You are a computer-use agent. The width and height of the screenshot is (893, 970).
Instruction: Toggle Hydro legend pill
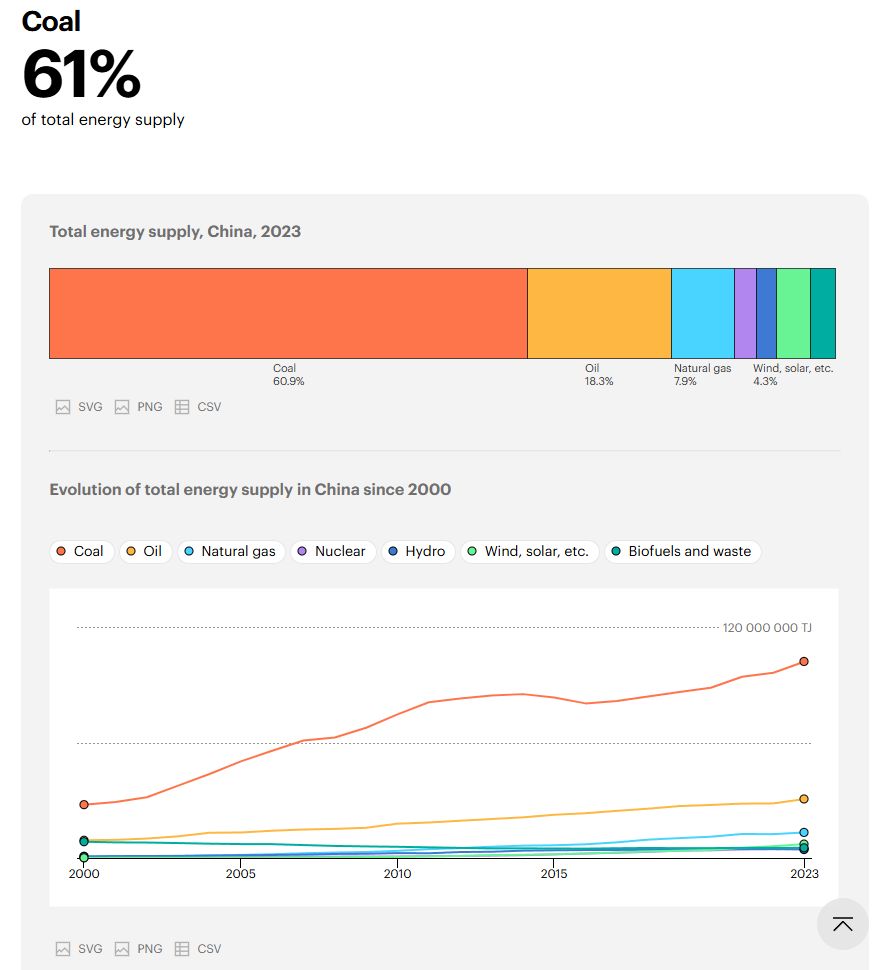point(417,551)
